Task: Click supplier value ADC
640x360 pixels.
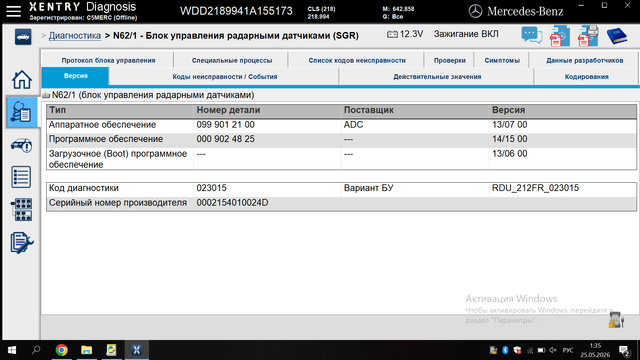Action: (353, 125)
